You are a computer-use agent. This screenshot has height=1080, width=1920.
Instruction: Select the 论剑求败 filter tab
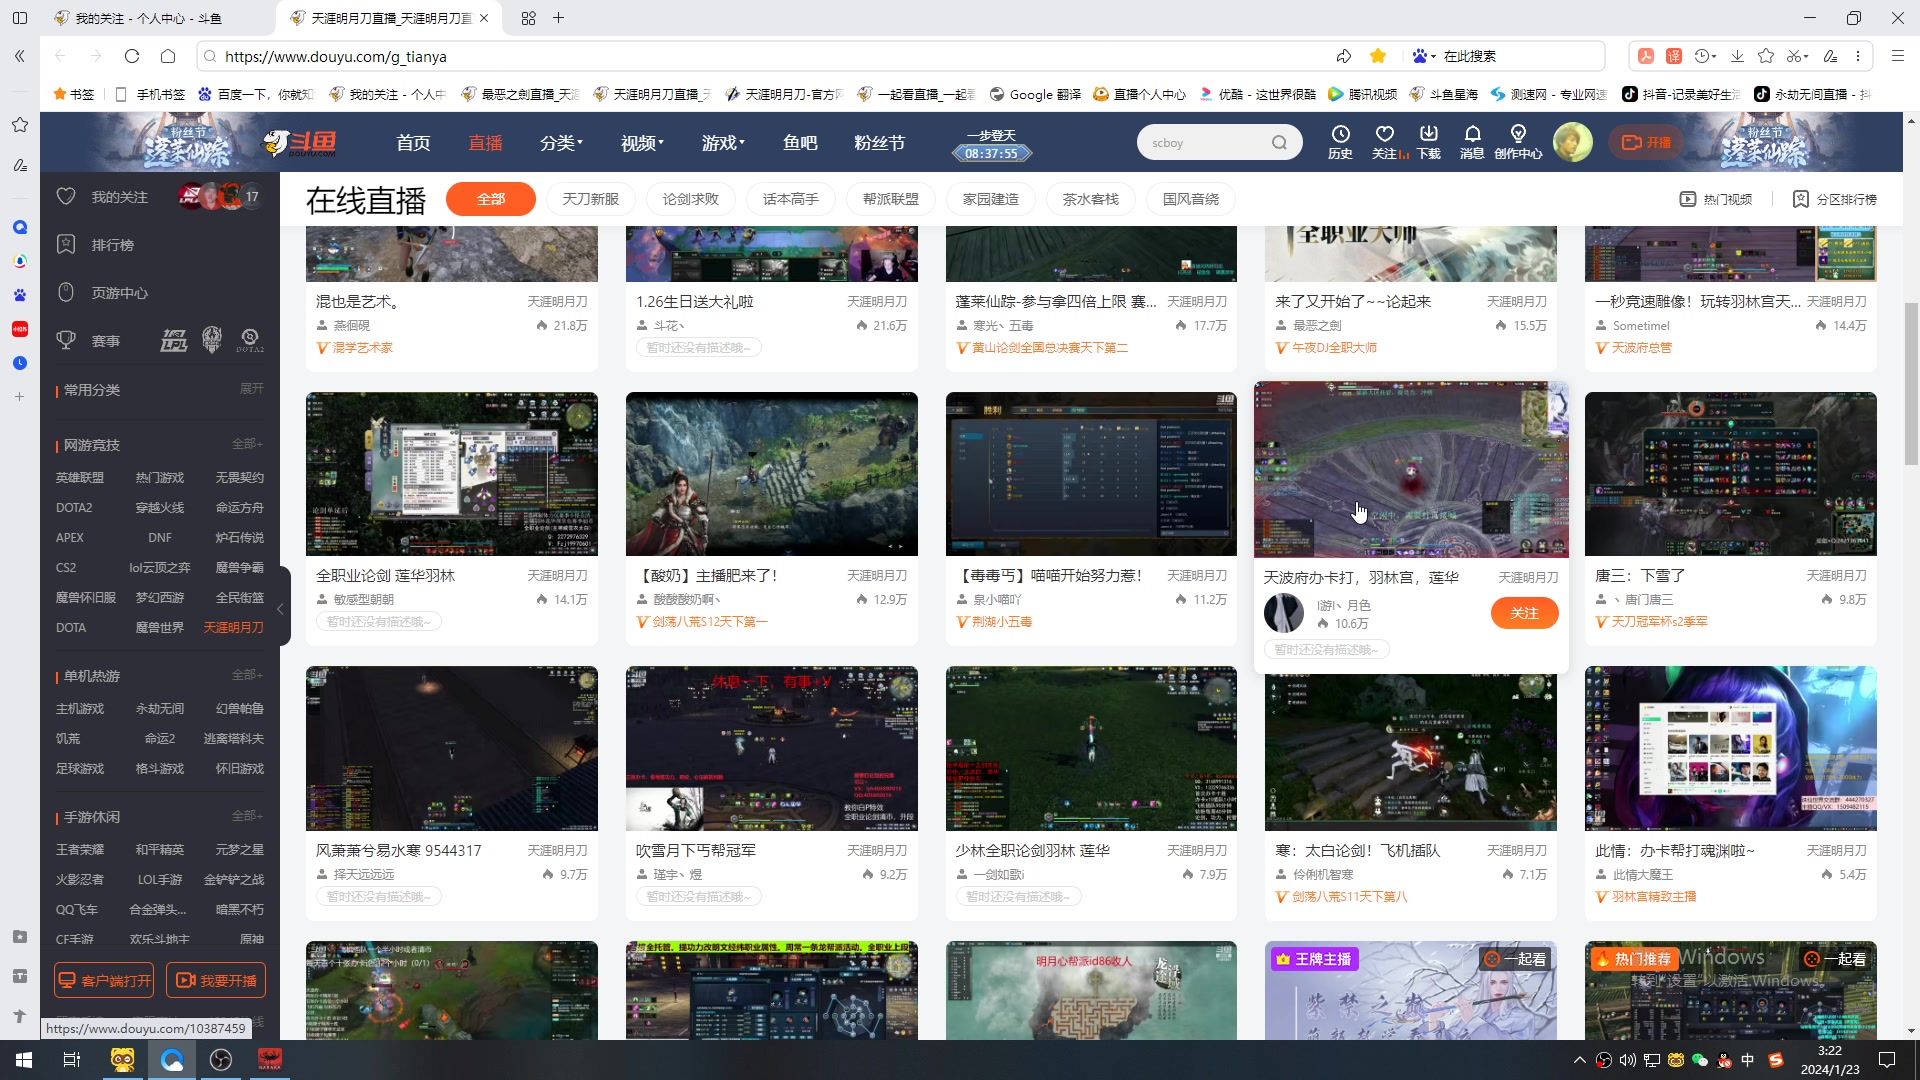tap(691, 199)
